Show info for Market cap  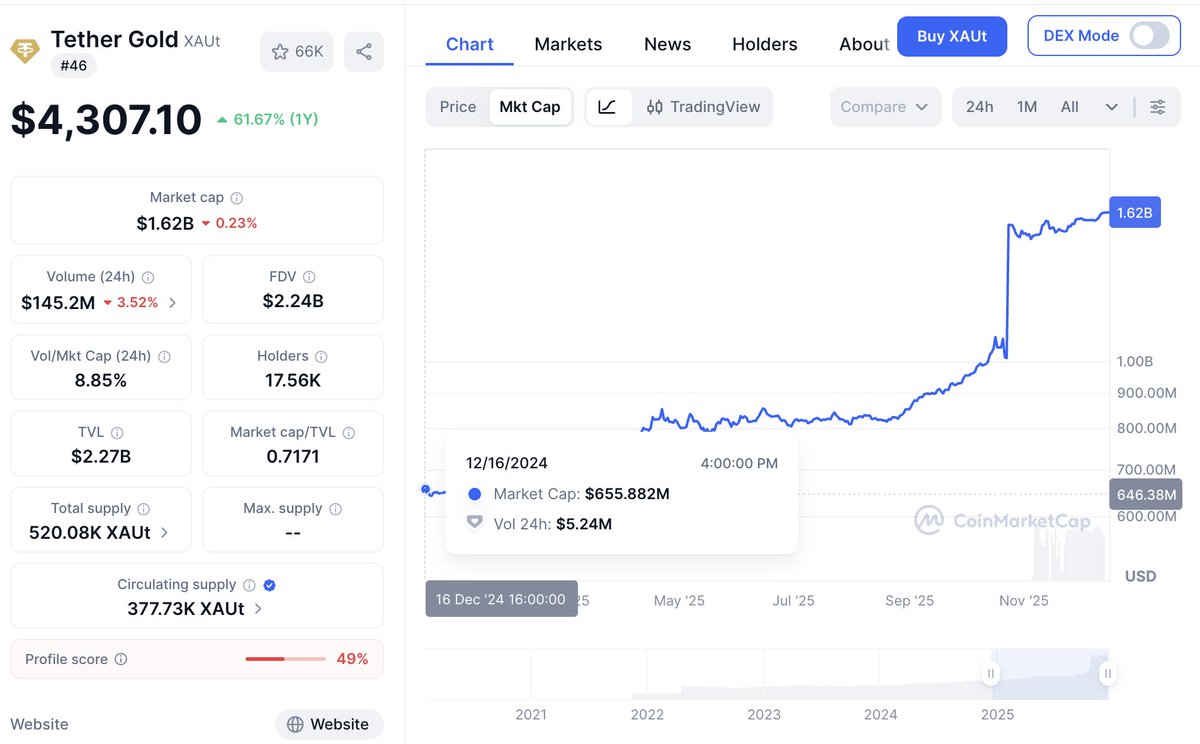point(237,198)
